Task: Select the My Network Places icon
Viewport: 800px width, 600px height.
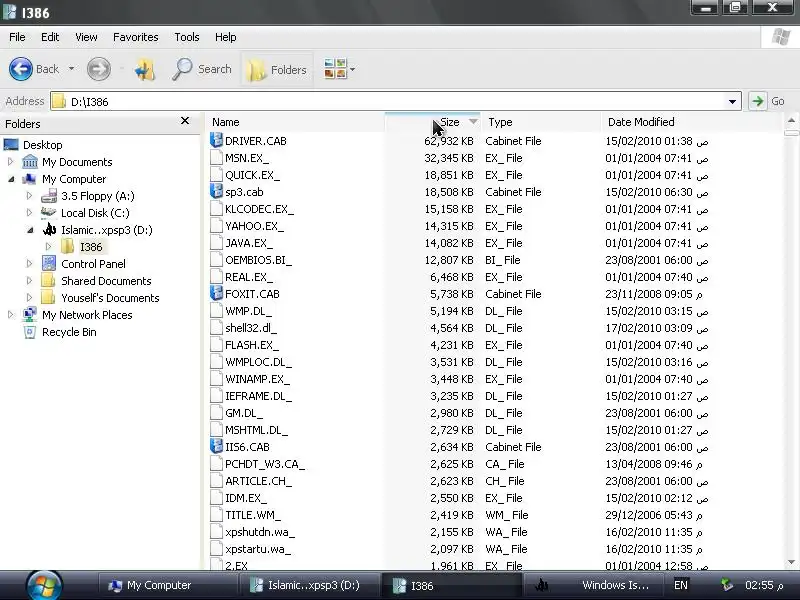Action: tap(30, 314)
